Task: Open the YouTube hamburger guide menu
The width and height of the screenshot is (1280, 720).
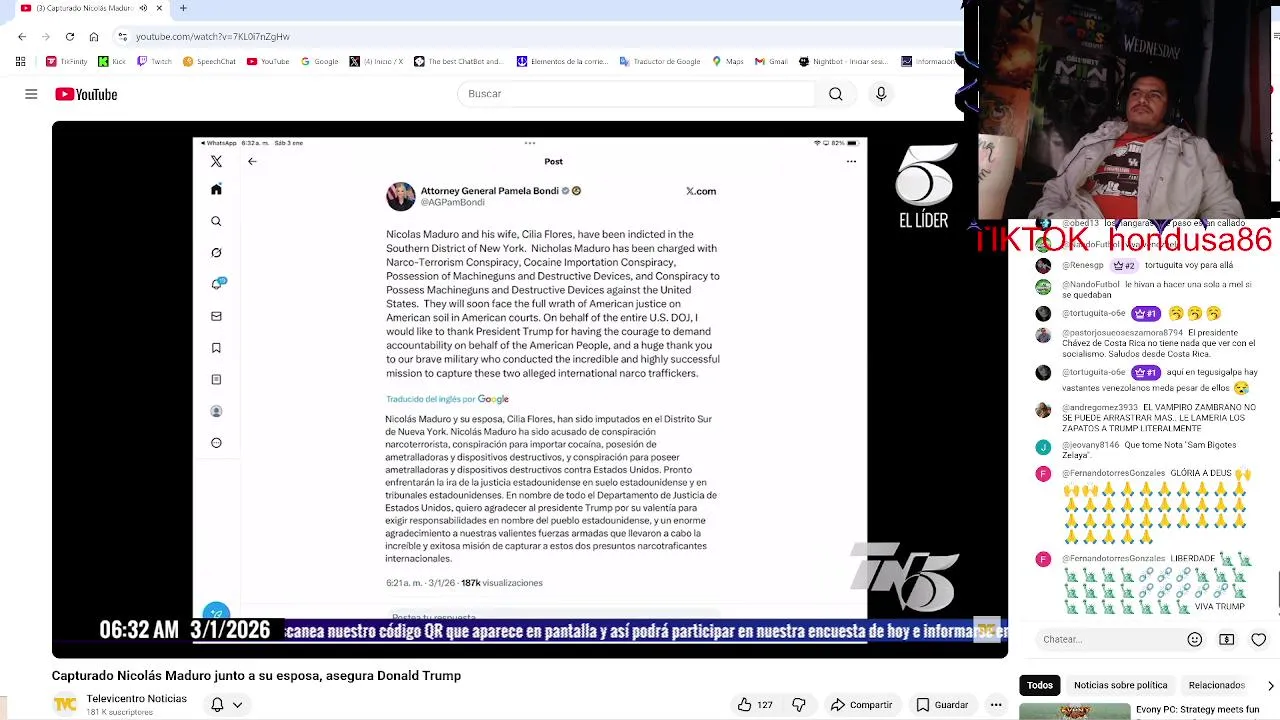Action: [31, 94]
